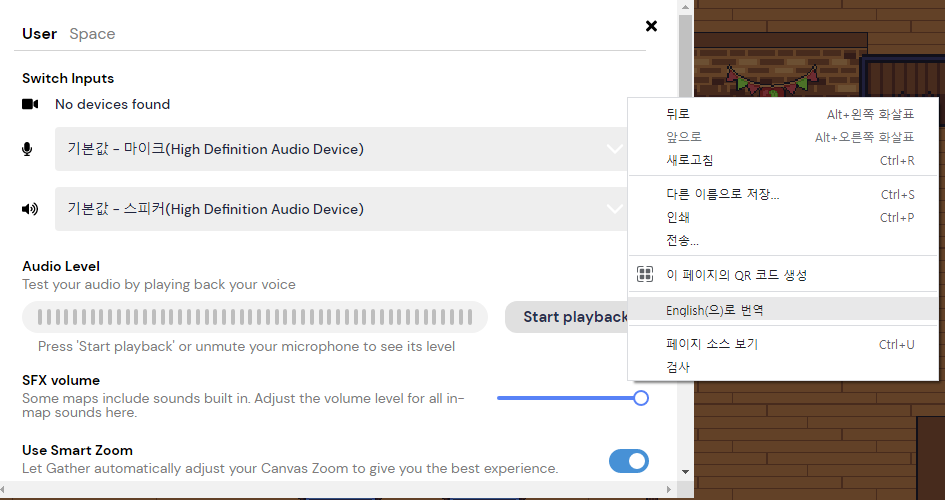The image size is (945, 500).
Task: Click the camera icon beside No devices found
Action: pos(30,104)
